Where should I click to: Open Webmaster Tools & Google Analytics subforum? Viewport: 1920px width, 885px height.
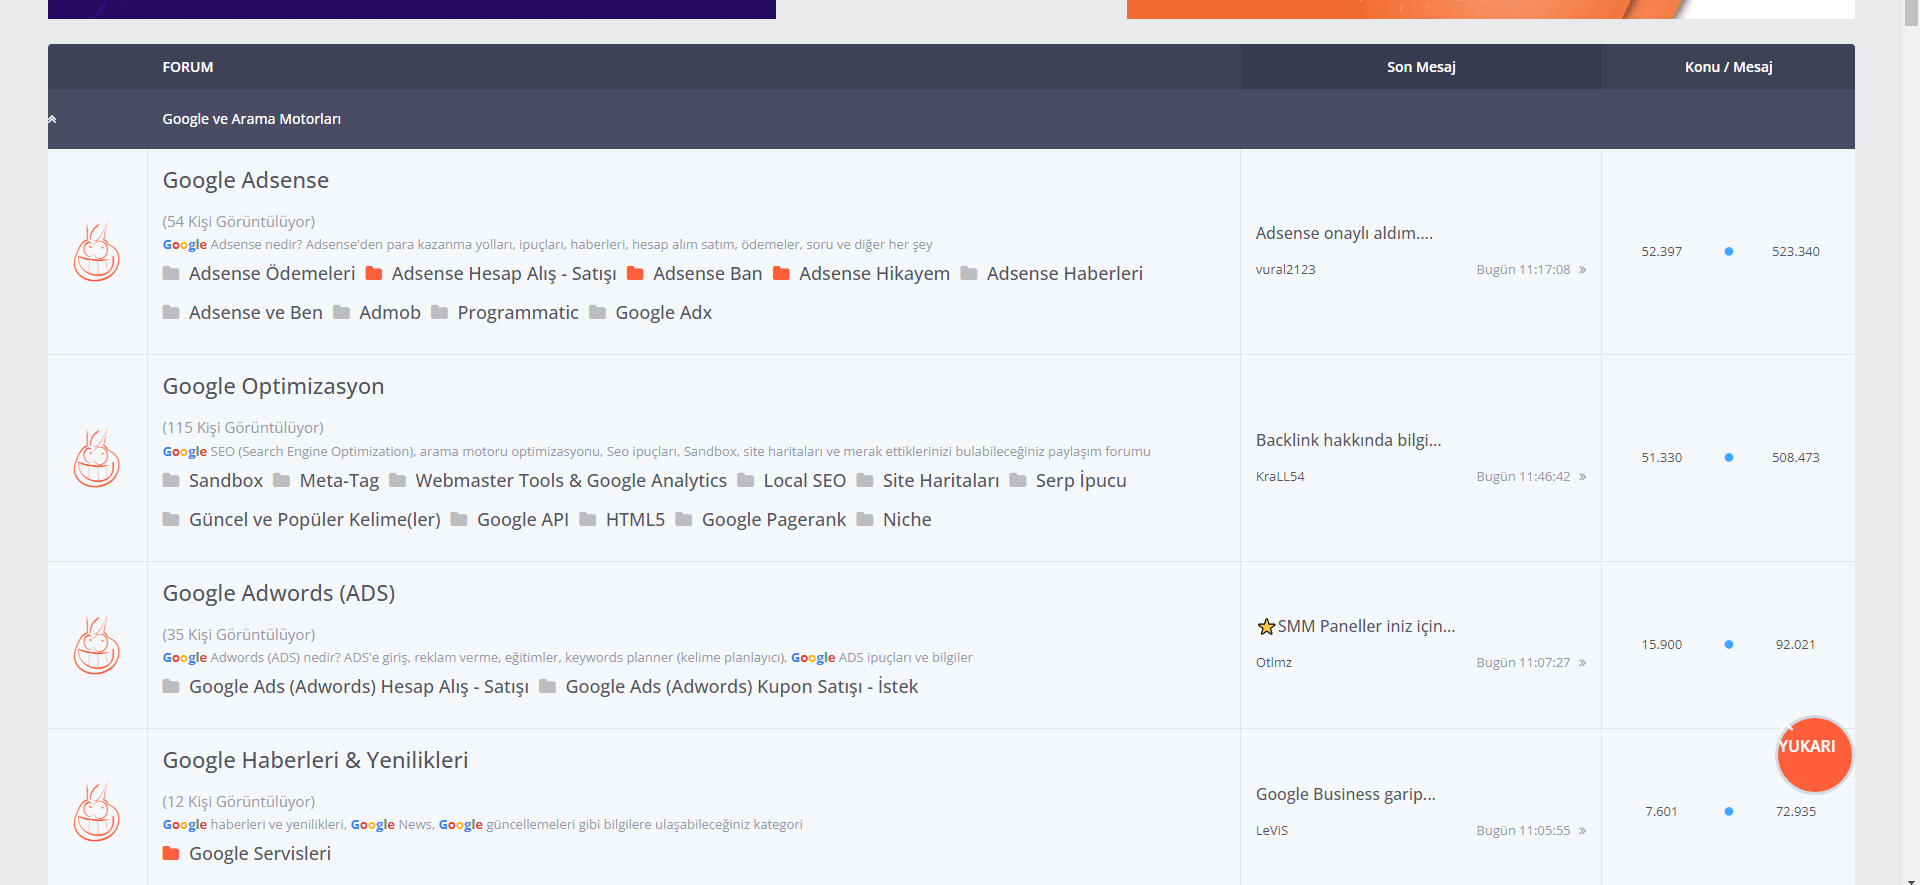(571, 480)
